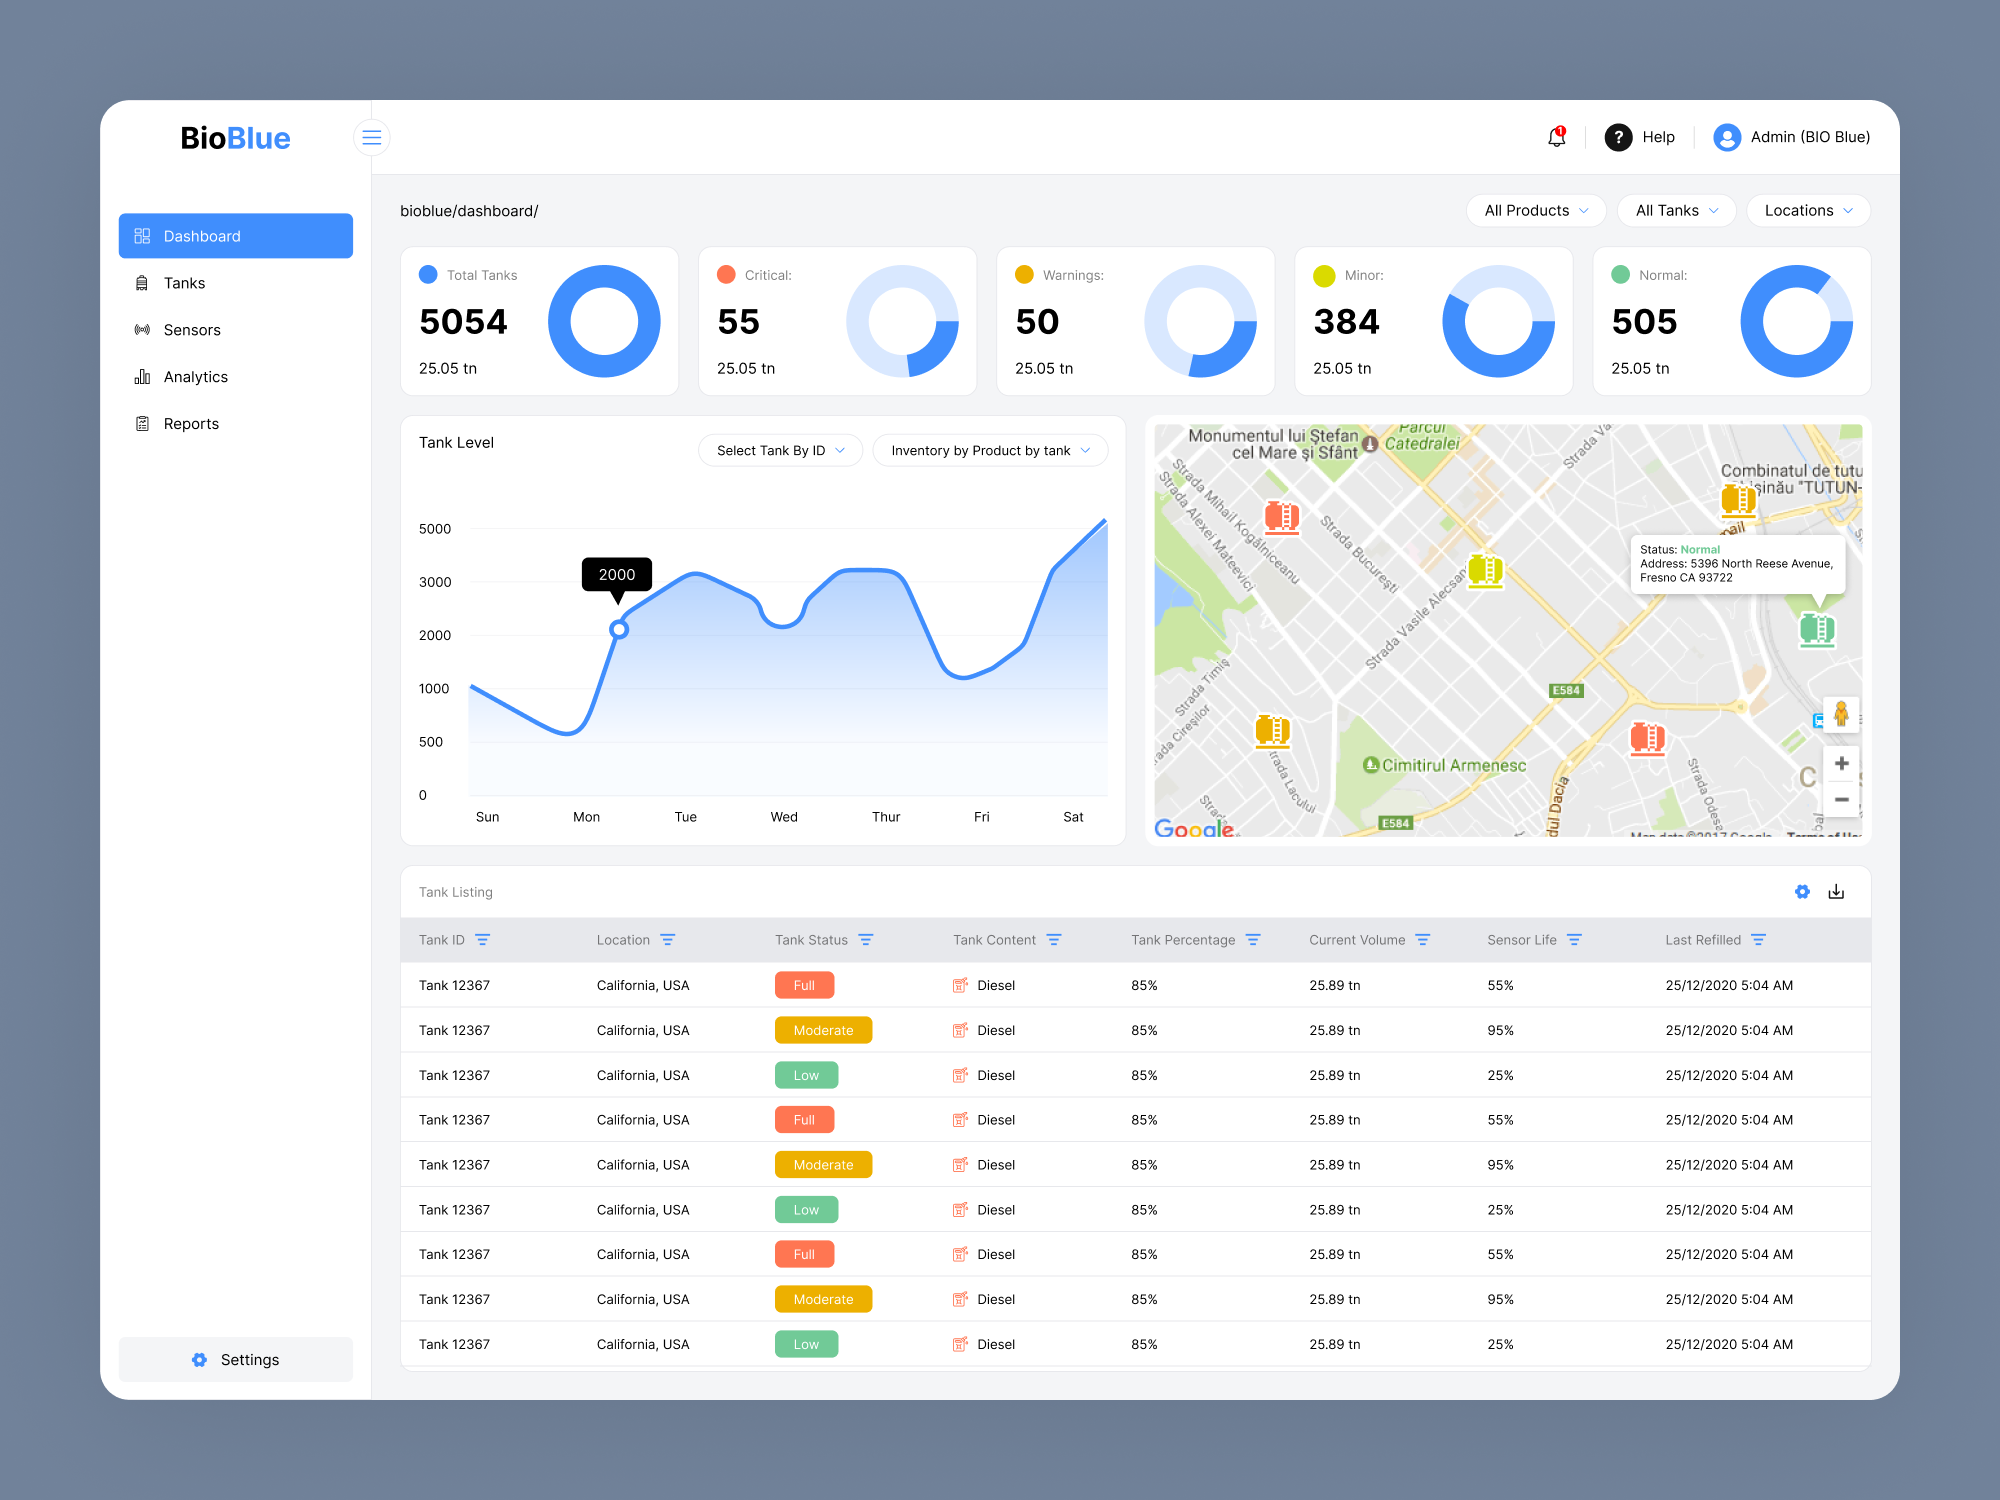Go to Analytics in the sidebar
This screenshot has width=2000, height=1500.
tap(196, 377)
